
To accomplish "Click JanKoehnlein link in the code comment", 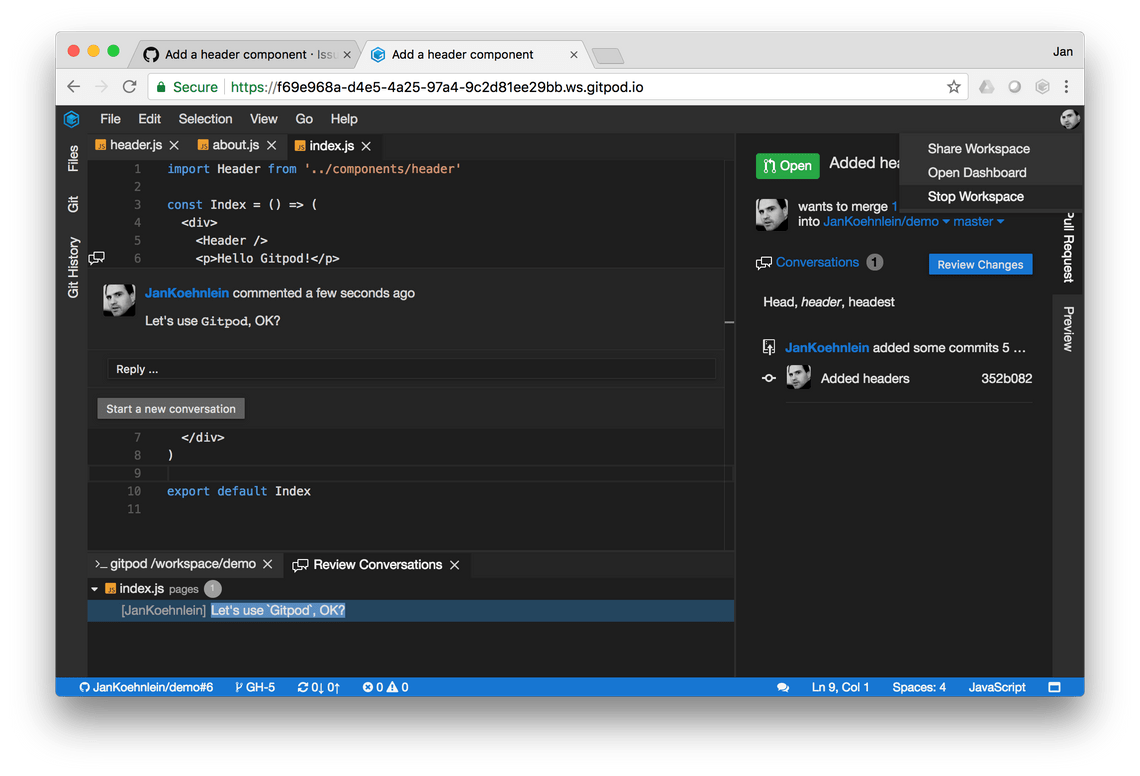I will pos(187,293).
